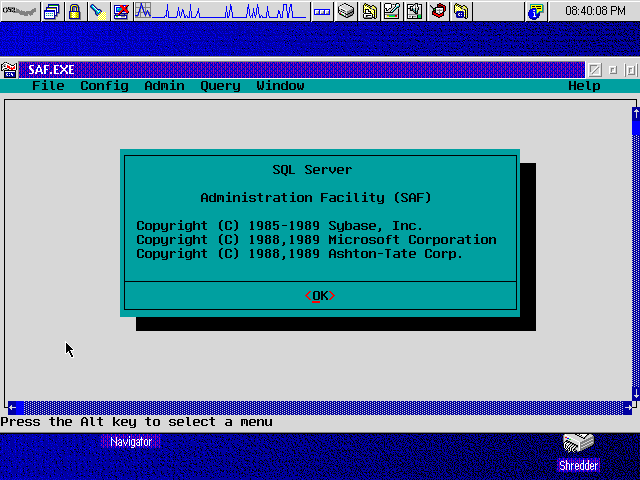Click the vertical scrollbar down arrow
Screen dimensions: 640x480
(636, 393)
